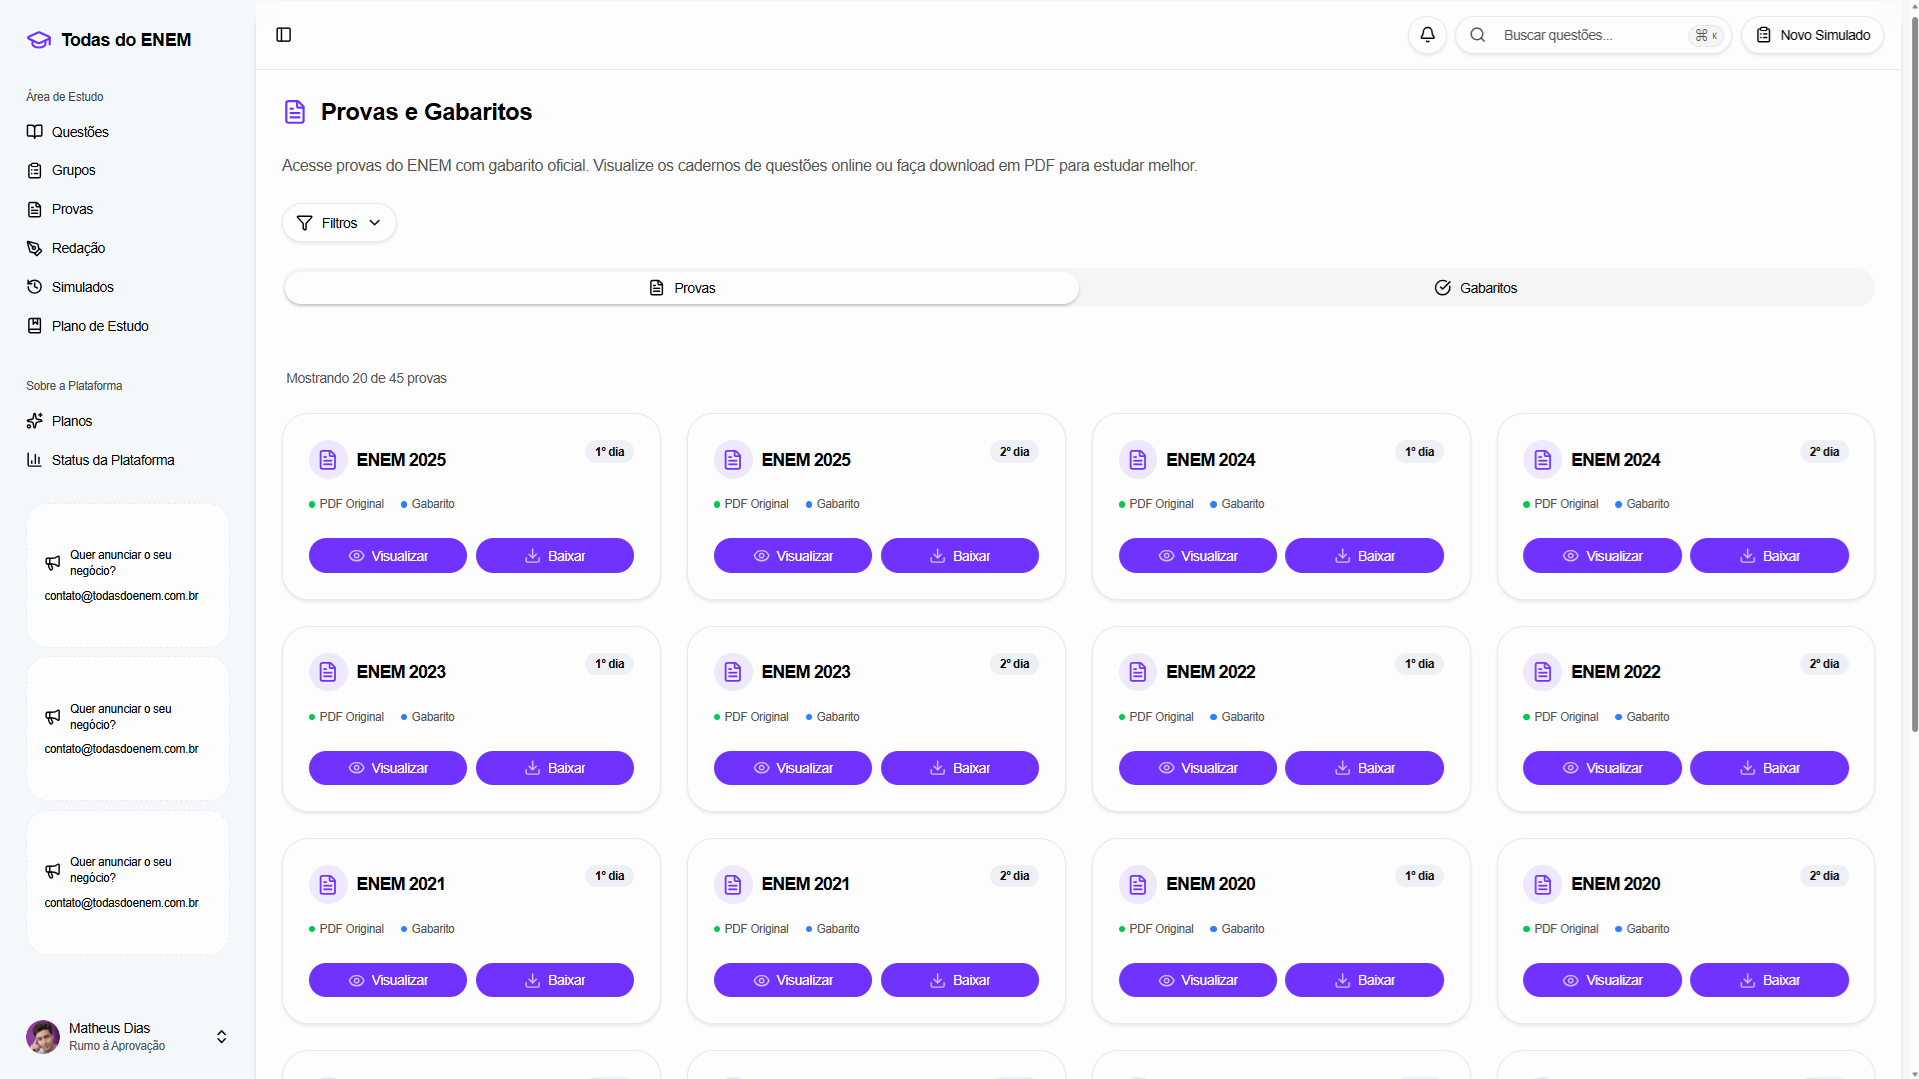Click the megaphone icon in first ad card
Viewport: 1919px width, 1079px height.
[53, 563]
